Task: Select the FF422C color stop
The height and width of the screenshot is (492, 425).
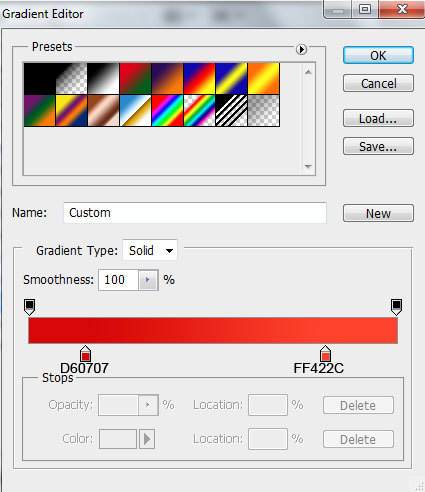Action: 325,354
